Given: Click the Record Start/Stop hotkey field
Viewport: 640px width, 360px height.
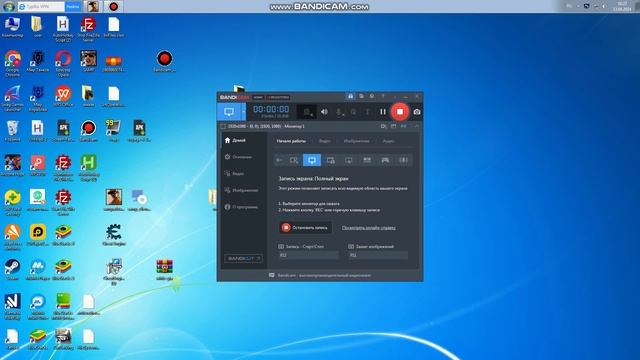Looking at the screenshot, I should point(308,255).
